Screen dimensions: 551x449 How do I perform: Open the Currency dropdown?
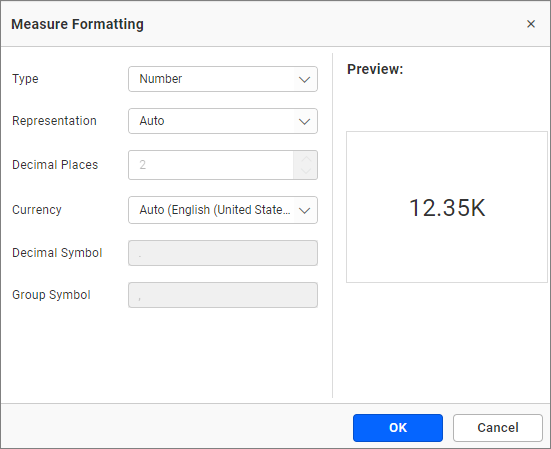click(223, 210)
